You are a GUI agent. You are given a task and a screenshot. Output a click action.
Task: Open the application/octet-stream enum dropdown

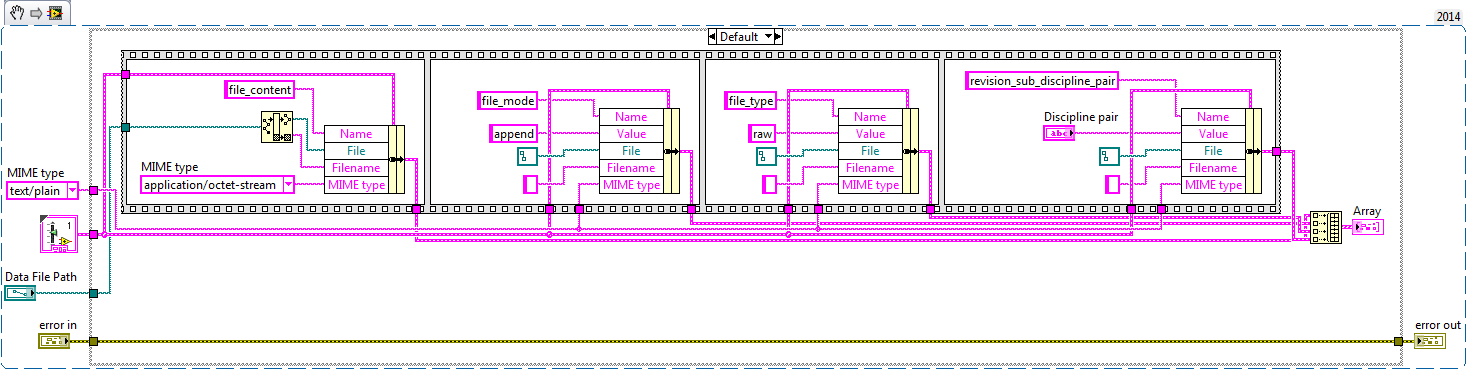[x=217, y=184]
